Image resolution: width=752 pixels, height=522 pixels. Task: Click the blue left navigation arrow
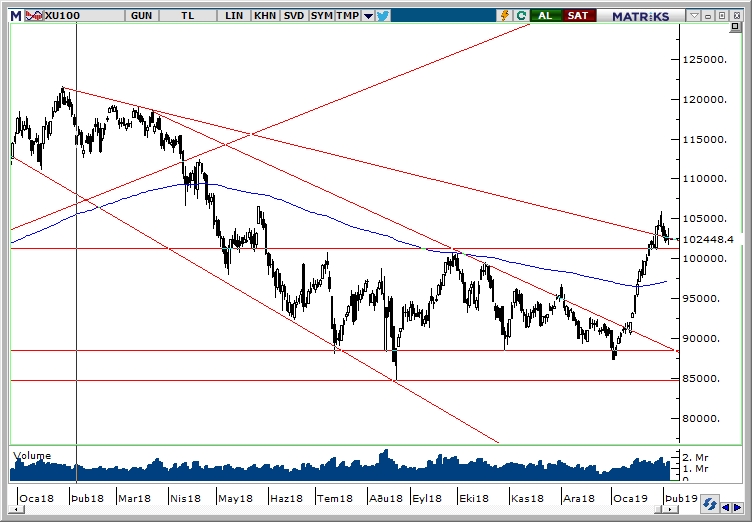point(727,507)
